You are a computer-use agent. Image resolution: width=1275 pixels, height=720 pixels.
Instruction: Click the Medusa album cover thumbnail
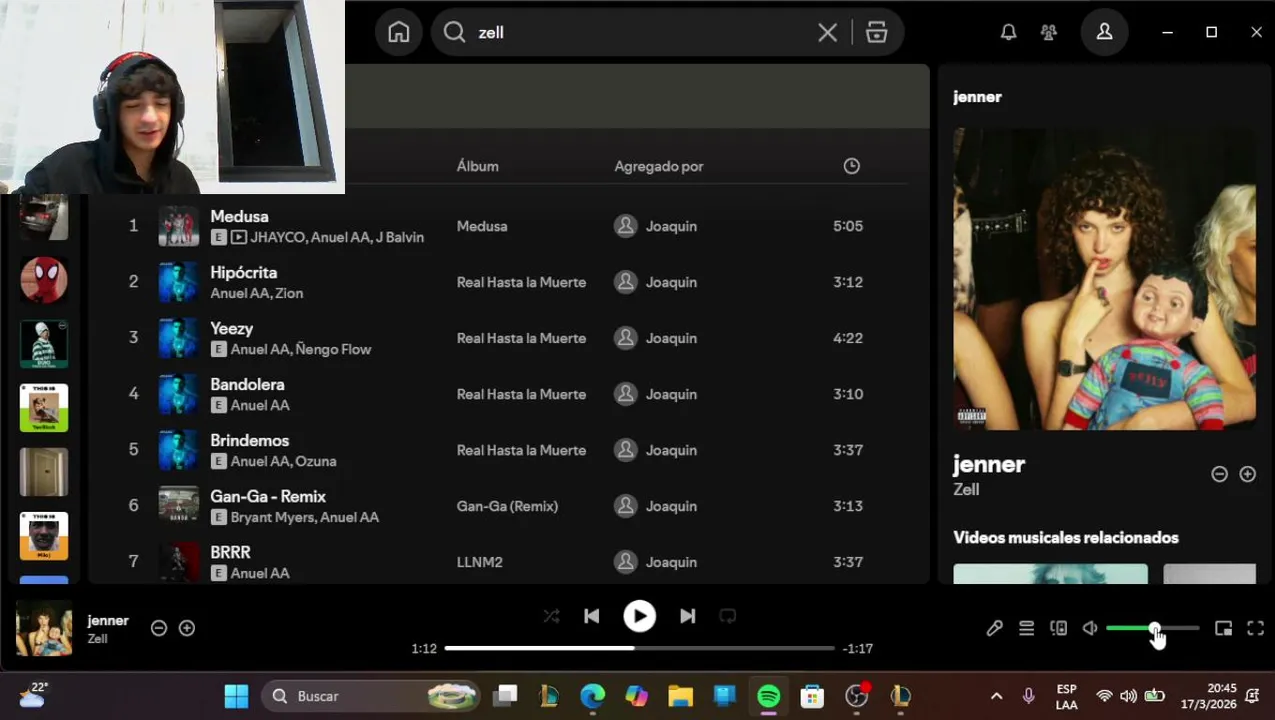(x=178, y=226)
